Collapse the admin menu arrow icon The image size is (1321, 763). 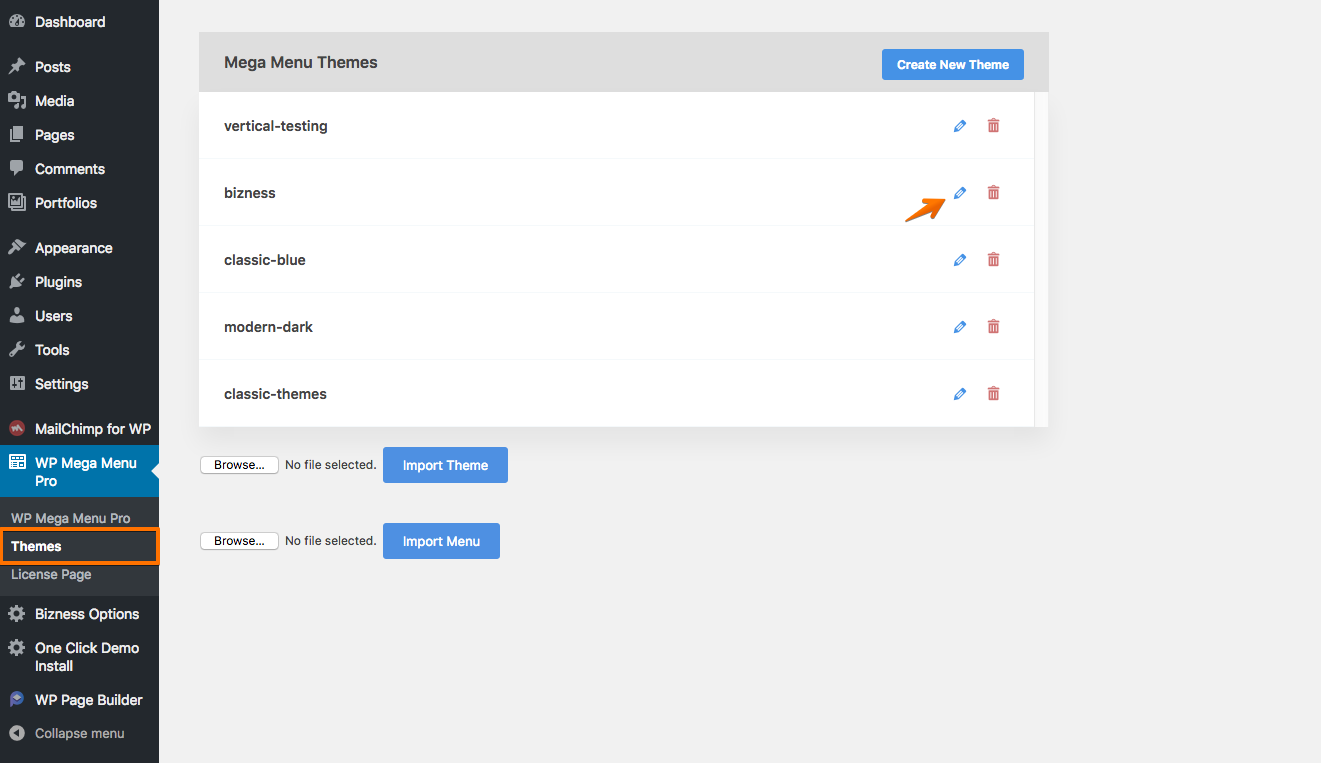[x=17, y=733]
